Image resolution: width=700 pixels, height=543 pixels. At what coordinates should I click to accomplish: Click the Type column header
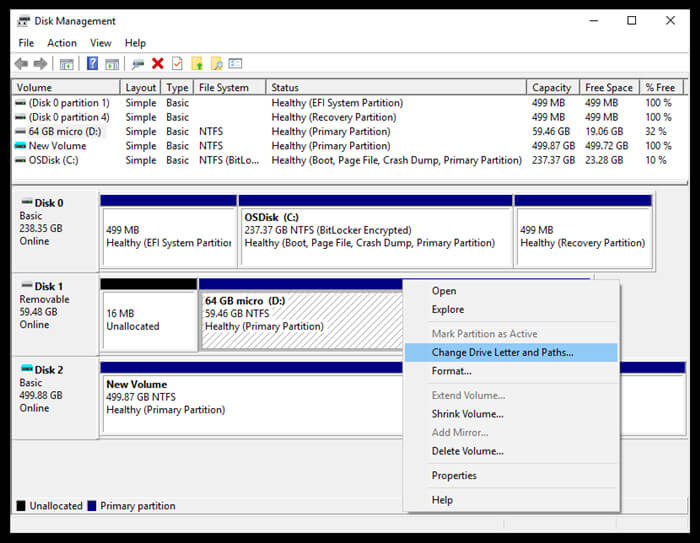click(x=177, y=88)
